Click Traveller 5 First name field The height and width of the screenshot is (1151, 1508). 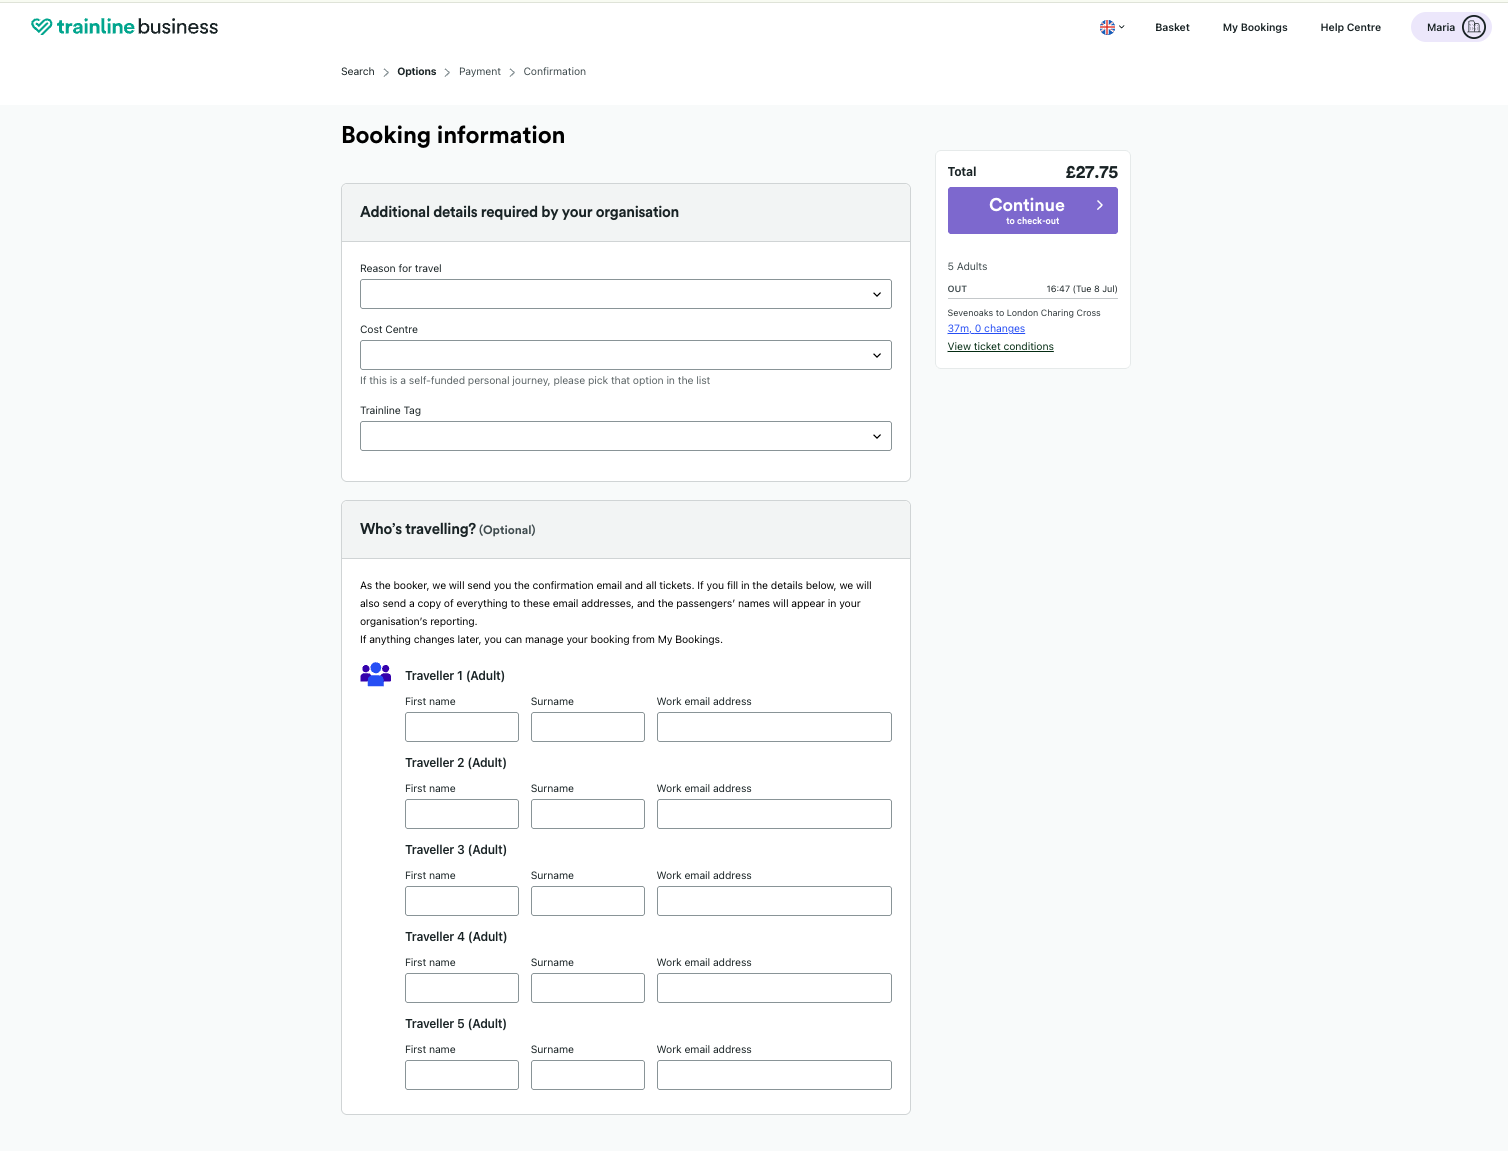(x=462, y=1075)
